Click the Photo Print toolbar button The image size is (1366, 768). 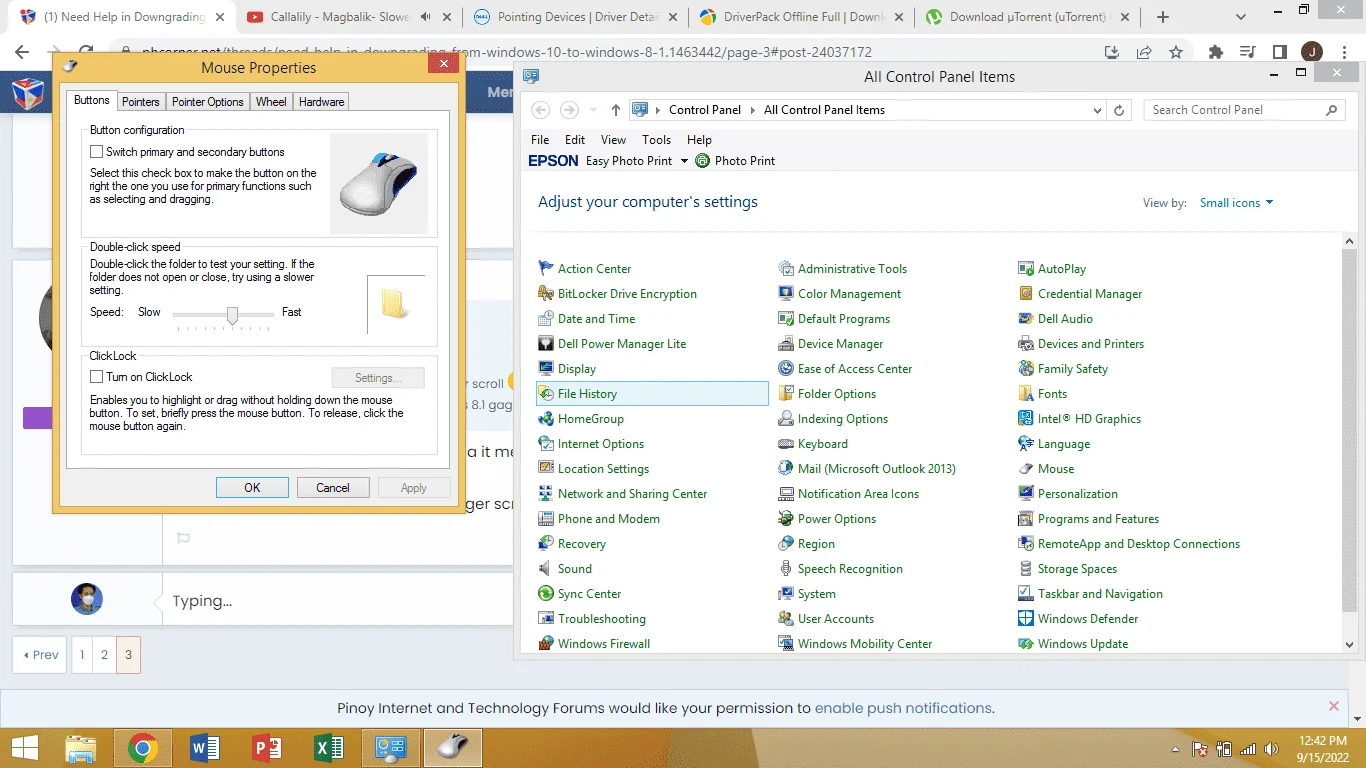point(735,161)
